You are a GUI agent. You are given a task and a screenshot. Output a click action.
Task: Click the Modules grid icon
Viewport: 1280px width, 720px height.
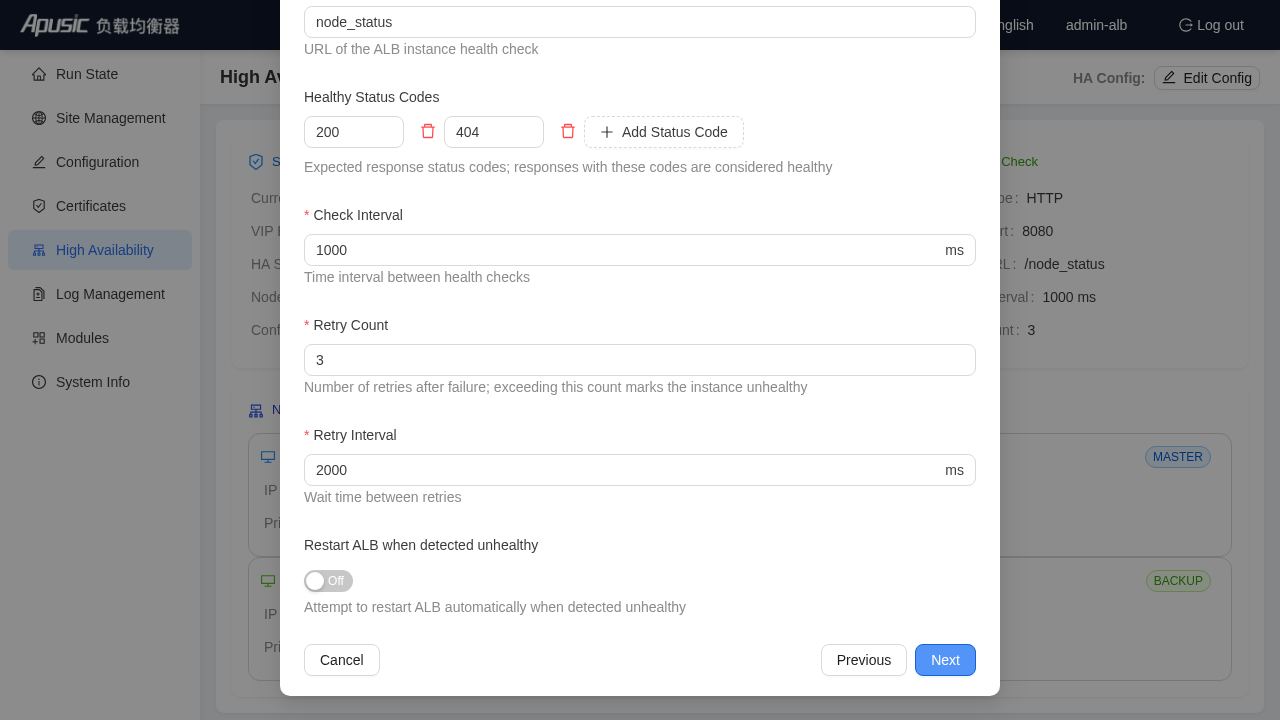click(x=39, y=338)
